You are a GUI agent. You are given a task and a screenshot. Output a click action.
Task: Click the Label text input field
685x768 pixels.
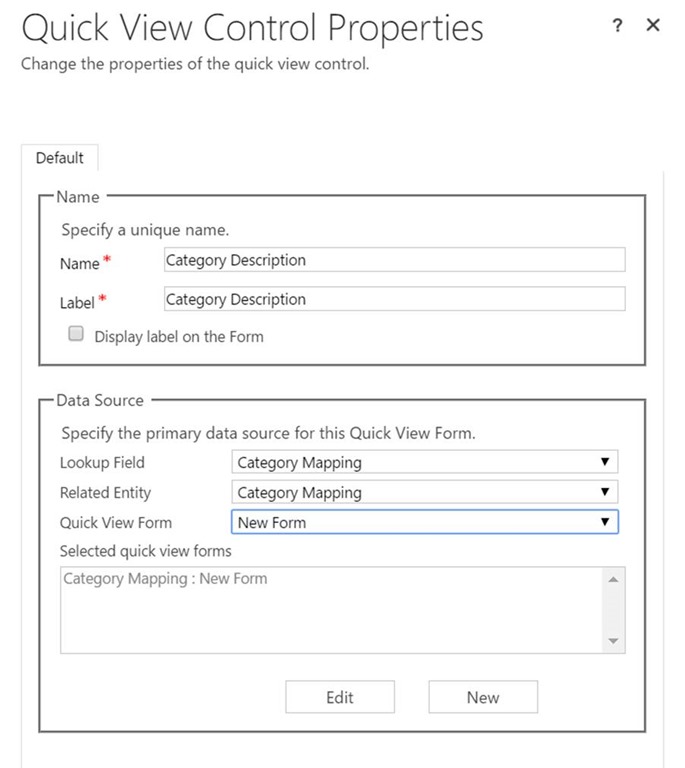point(394,299)
